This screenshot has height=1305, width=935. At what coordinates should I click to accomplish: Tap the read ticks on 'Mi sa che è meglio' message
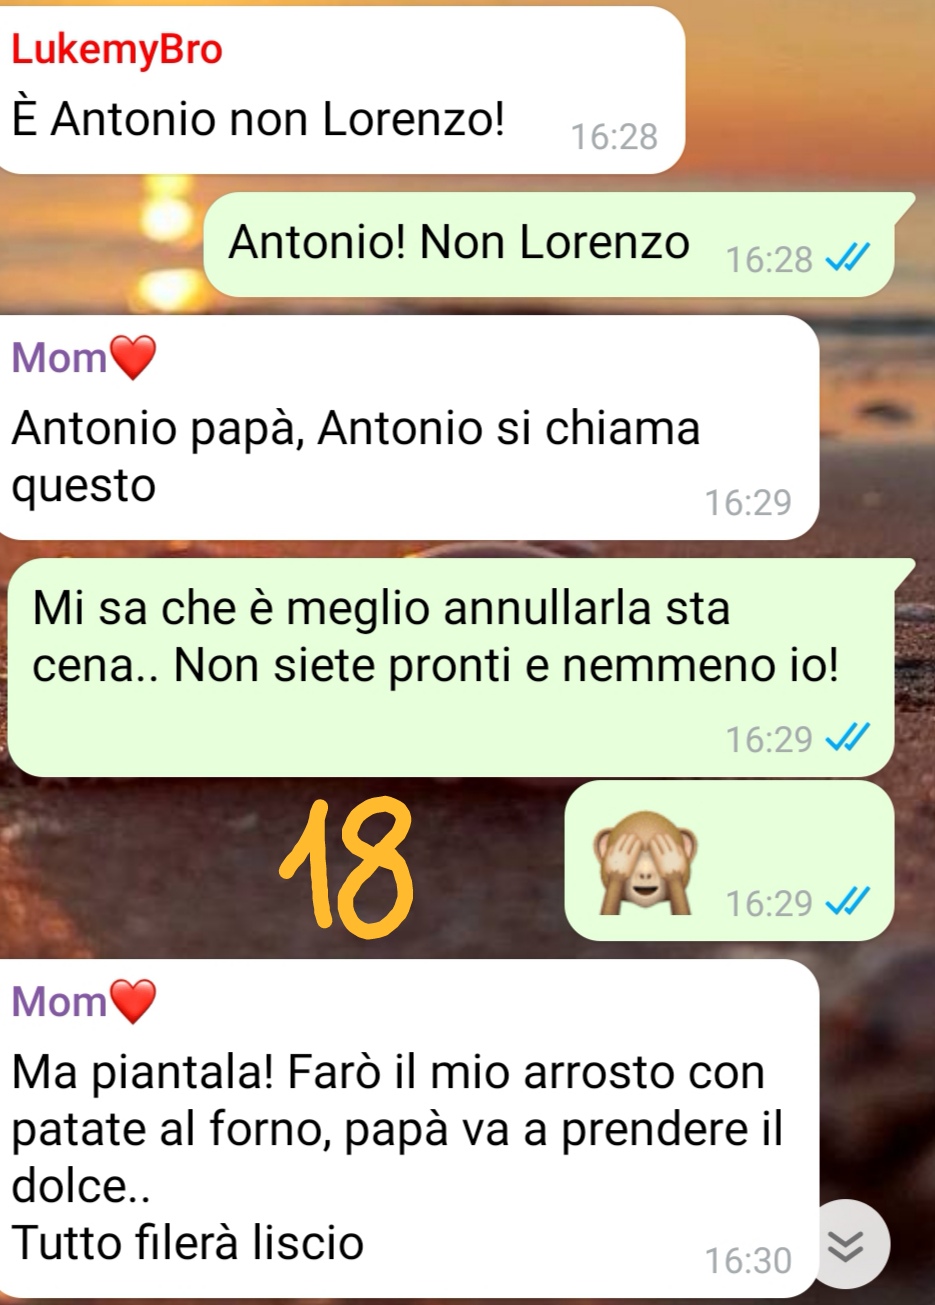(x=848, y=739)
